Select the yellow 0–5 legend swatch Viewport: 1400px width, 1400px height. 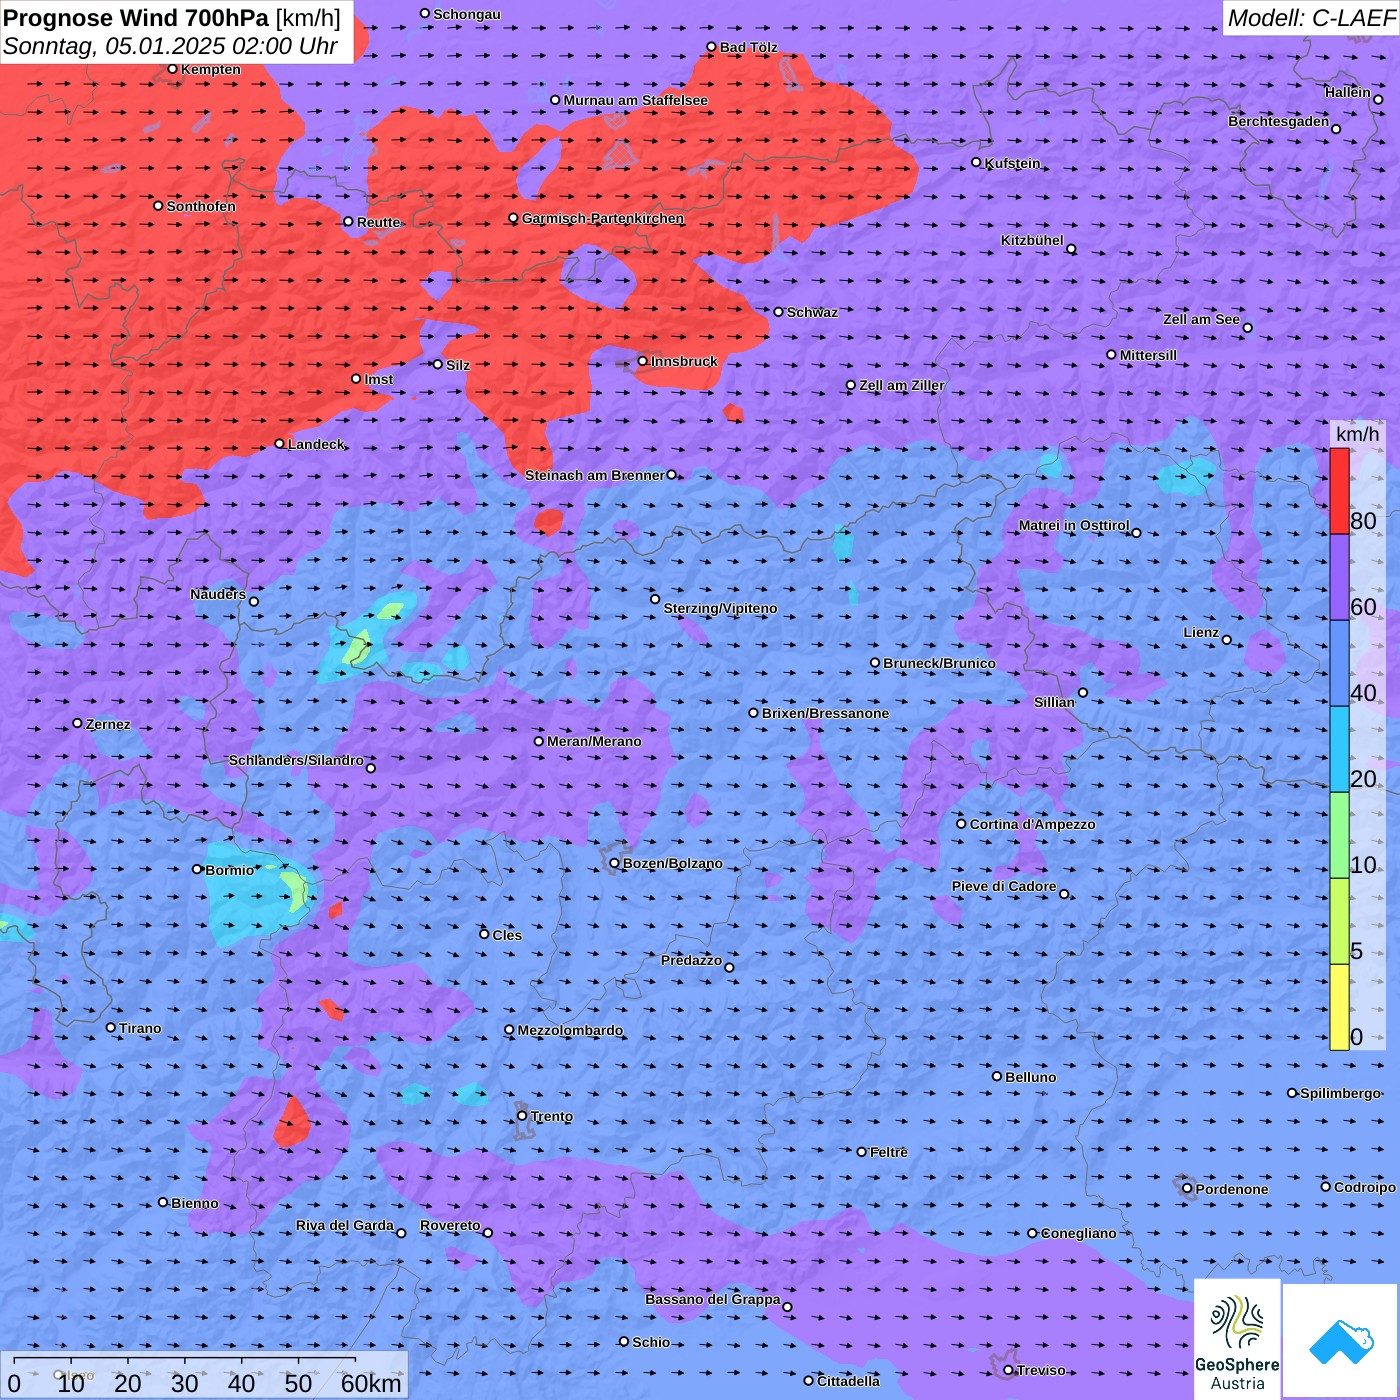pyautogui.click(x=1339, y=1007)
